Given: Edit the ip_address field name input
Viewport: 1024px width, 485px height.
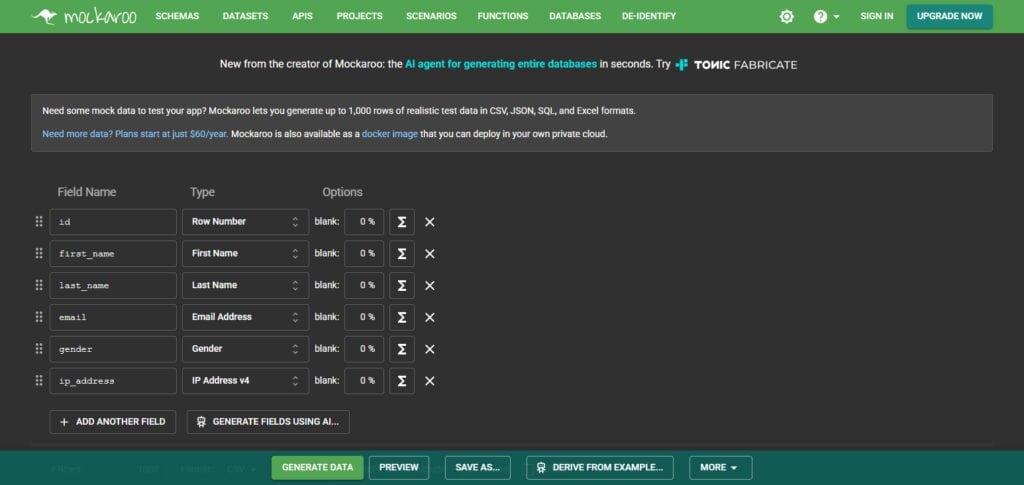Looking at the screenshot, I should 113,381.
